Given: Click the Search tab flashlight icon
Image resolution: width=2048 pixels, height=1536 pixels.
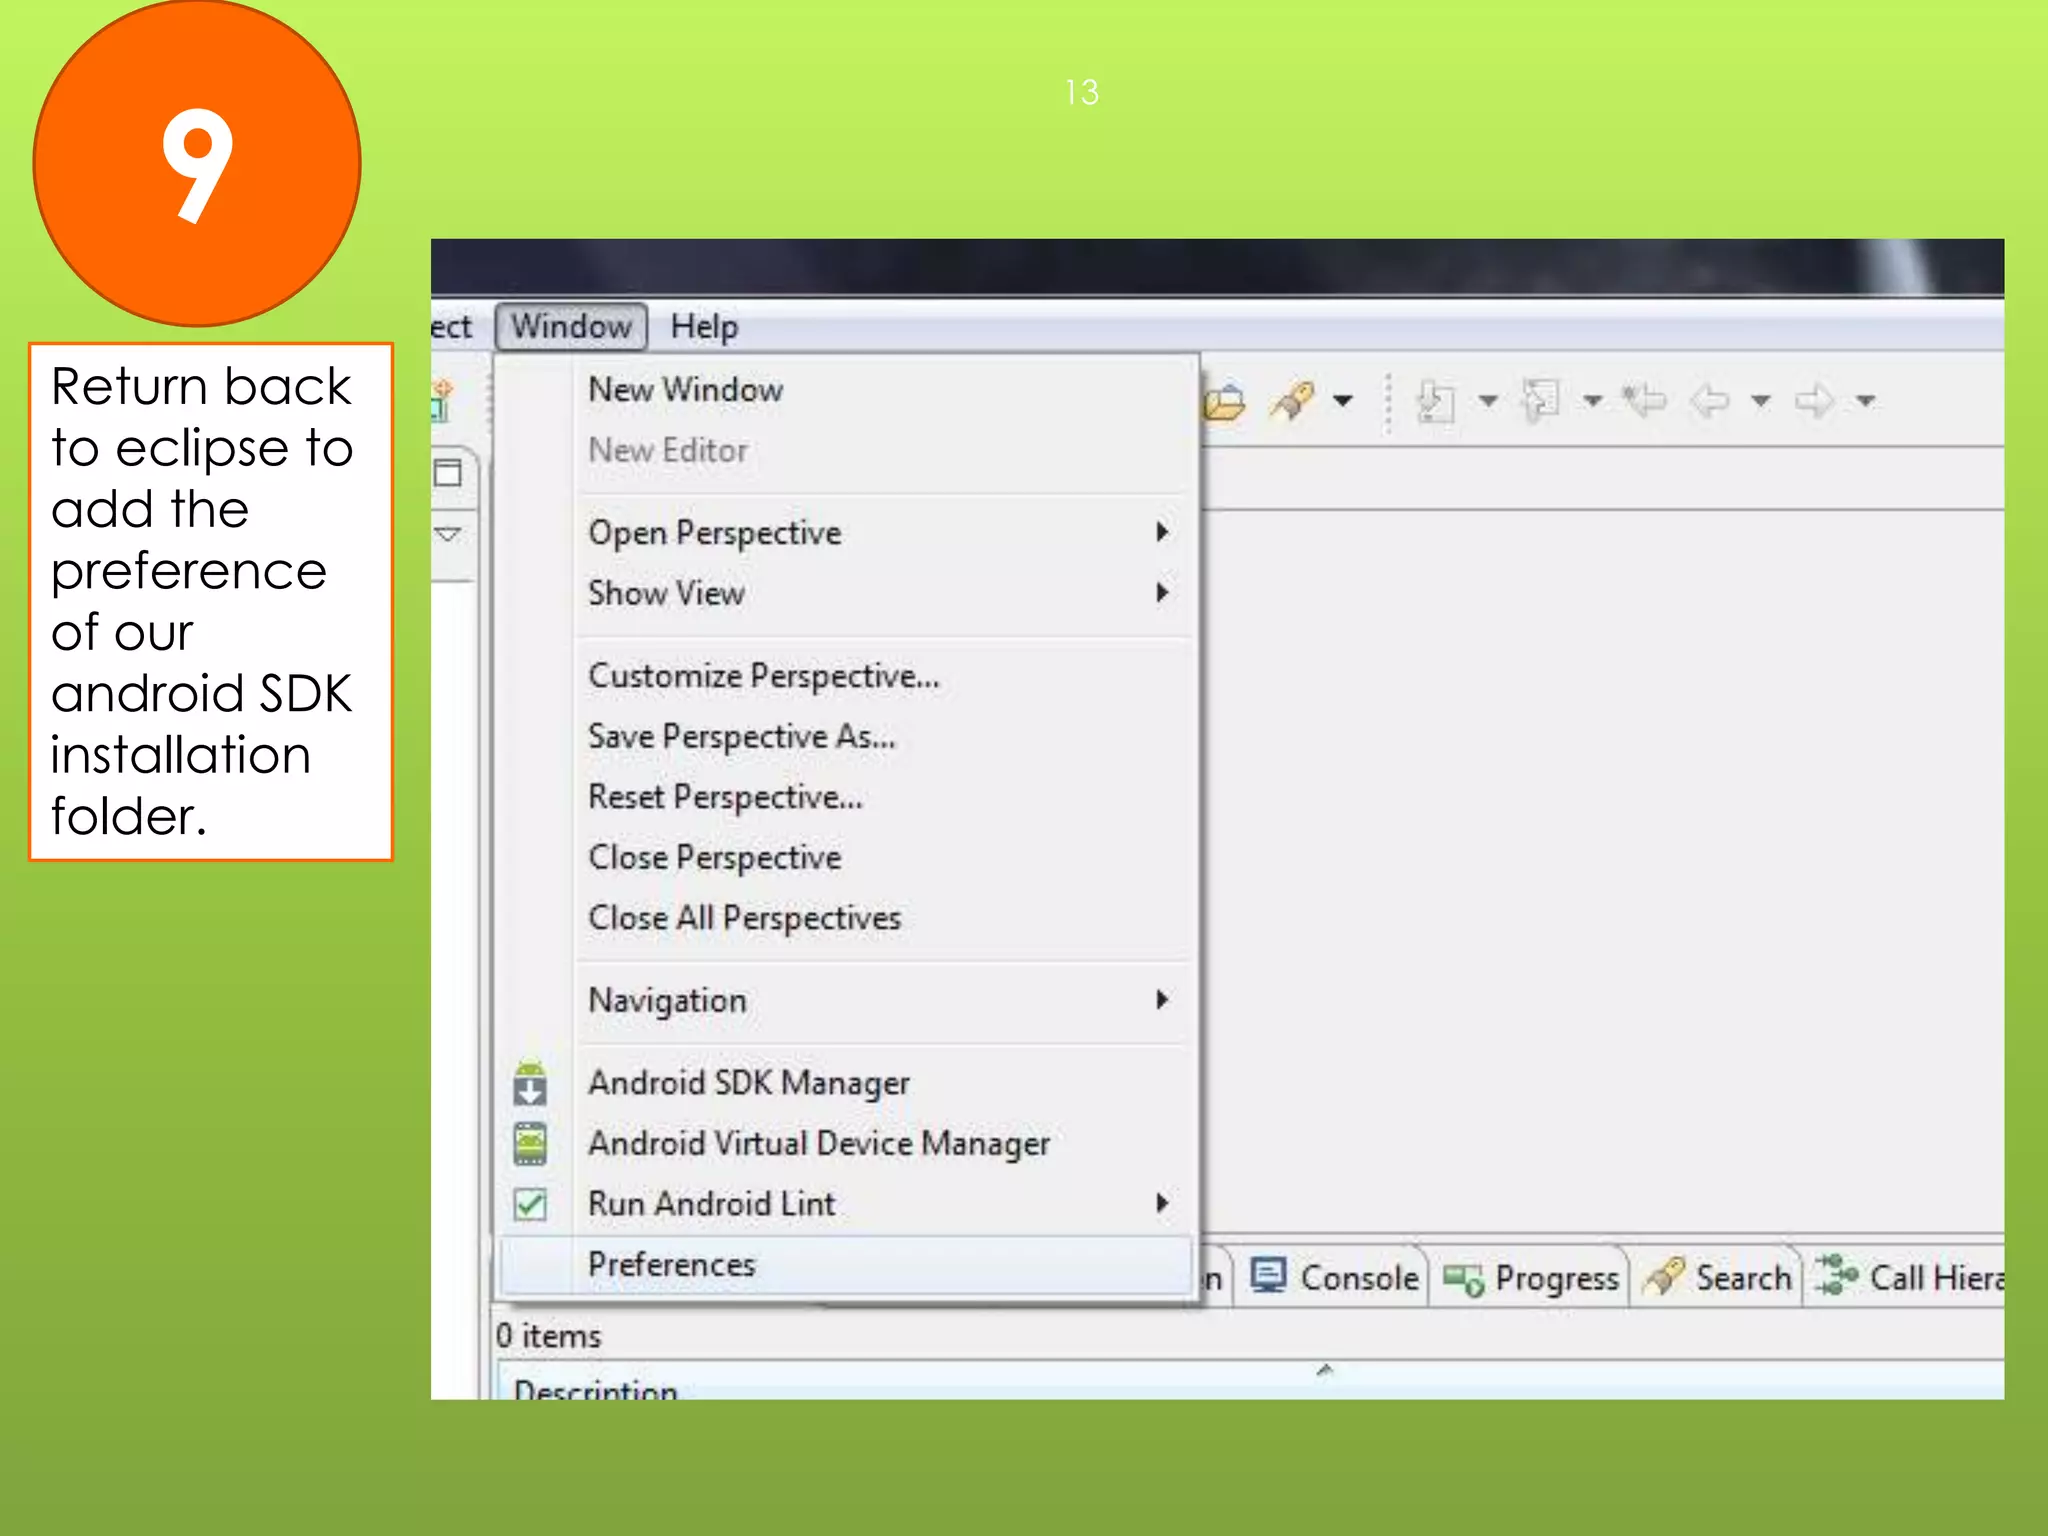Looking at the screenshot, I should 1665,1277.
